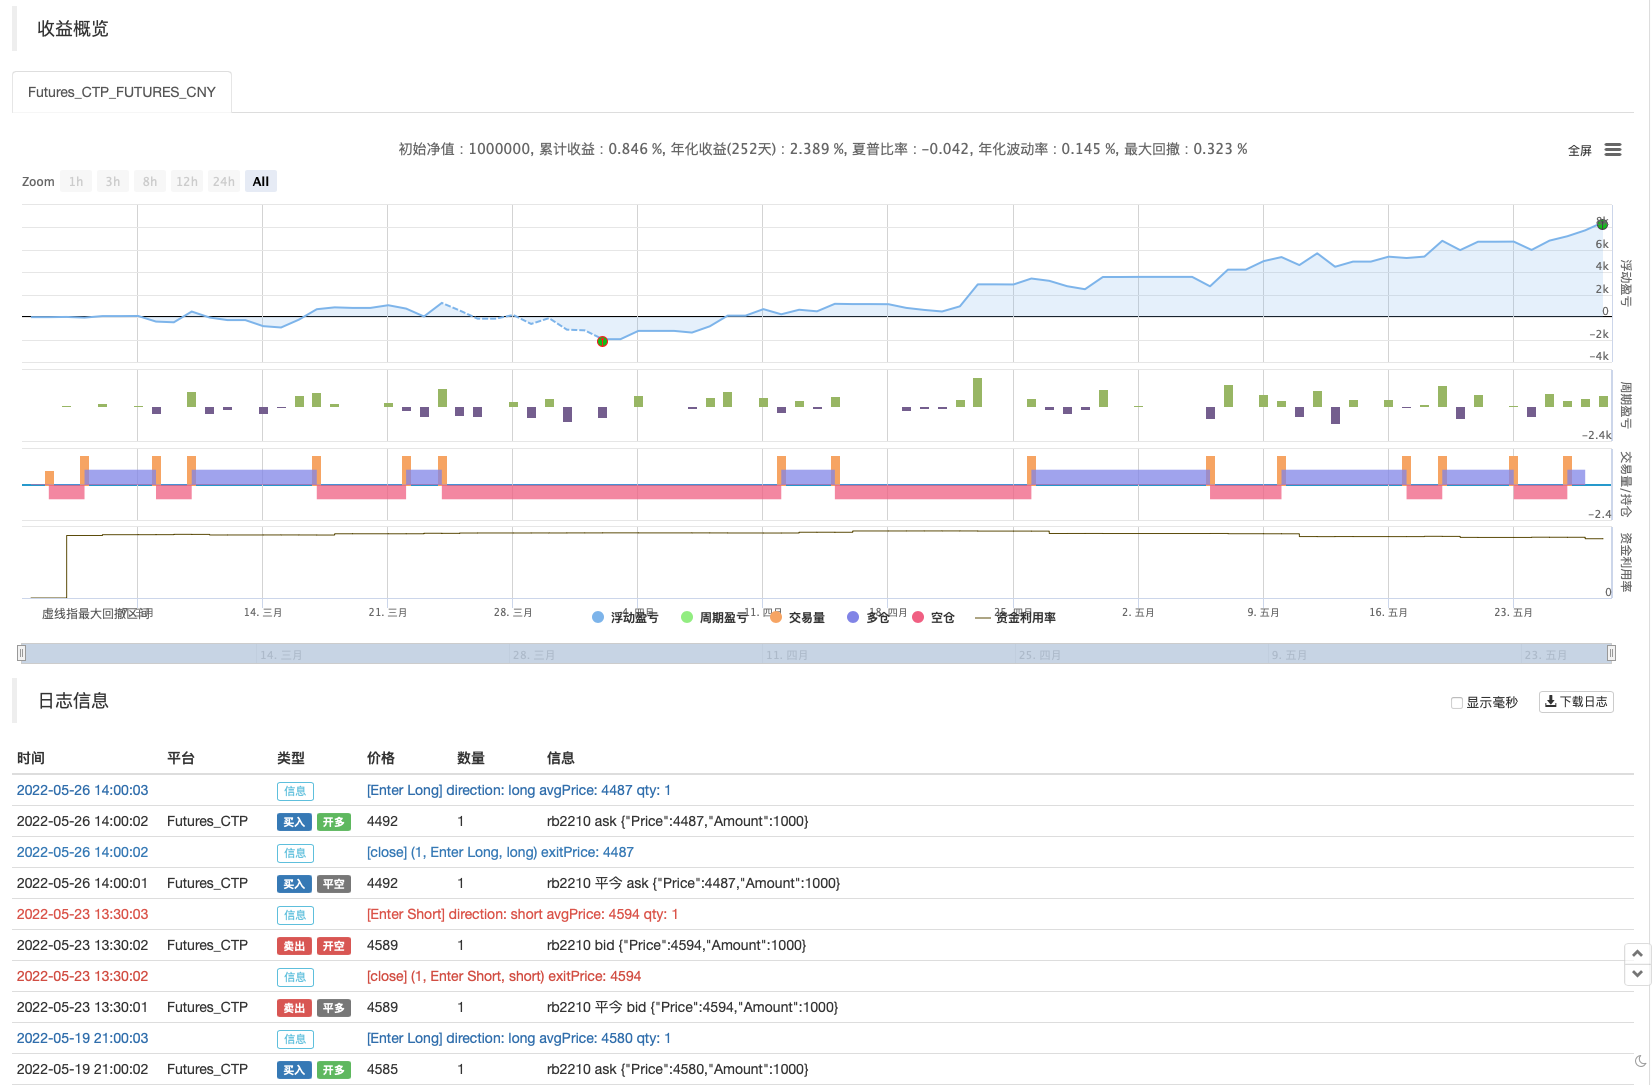Click the 全屏 fullscreen button

[1580, 151]
